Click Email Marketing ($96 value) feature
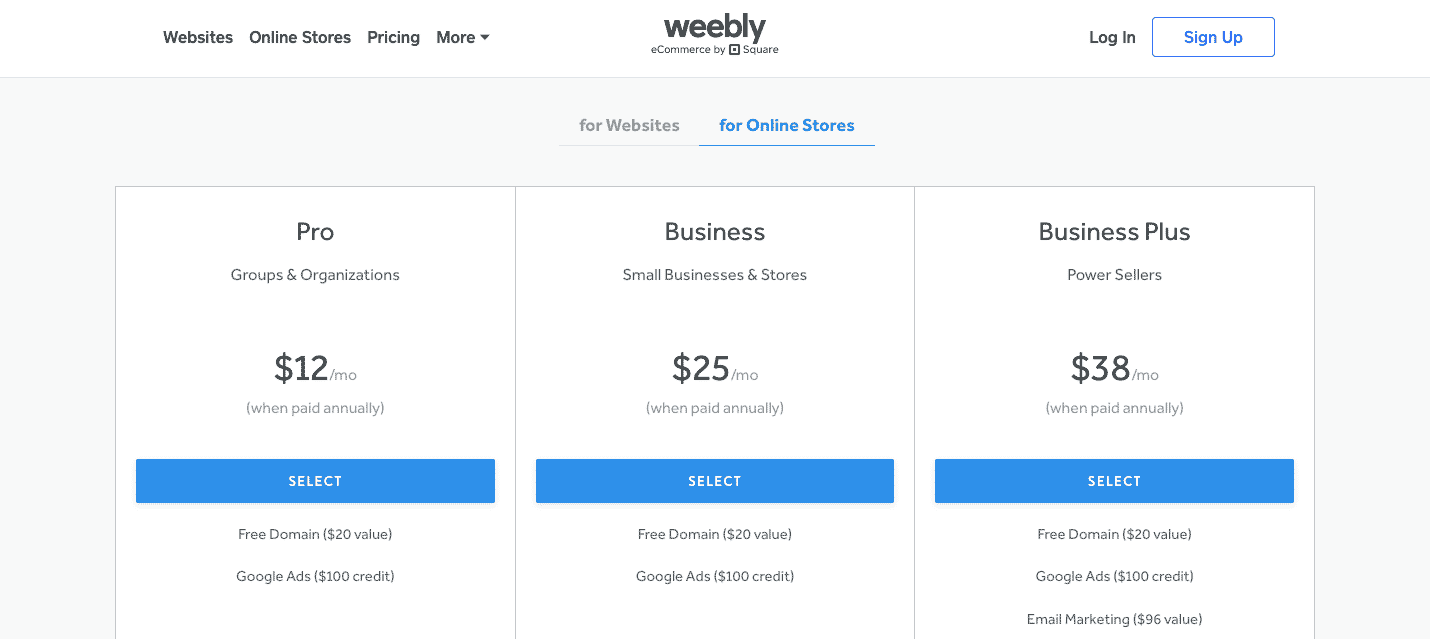This screenshot has height=639, width=1430. 1114,619
